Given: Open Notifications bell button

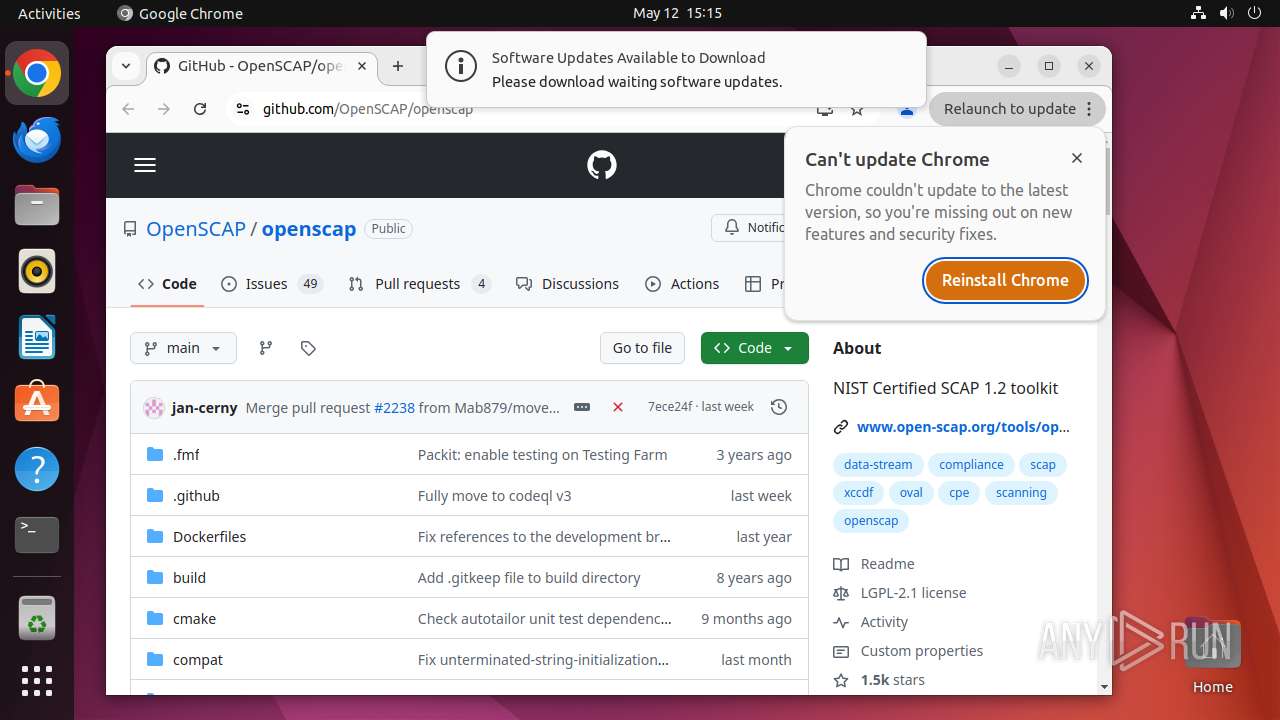Looking at the screenshot, I should (x=750, y=228).
